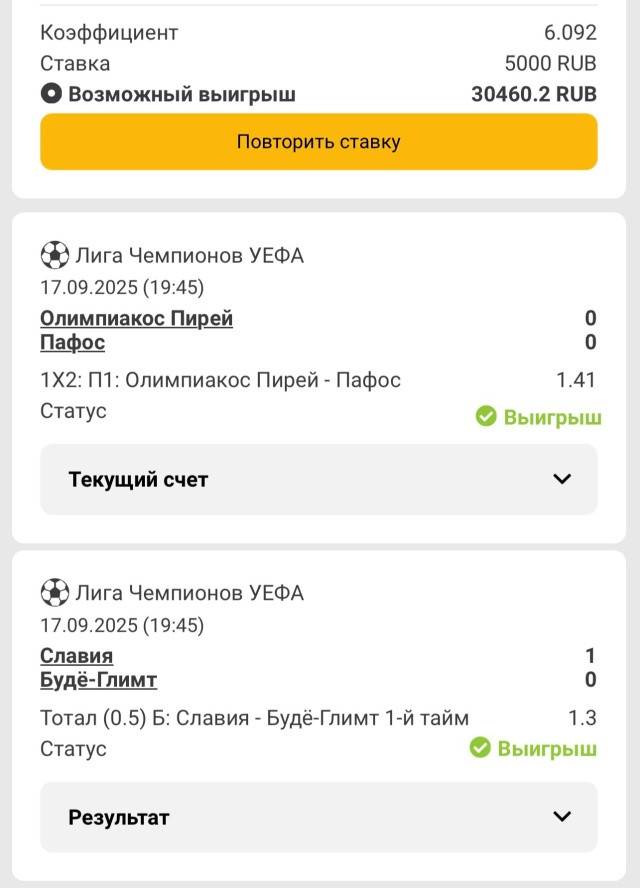Expand the Текущий счет section

coord(318,479)
